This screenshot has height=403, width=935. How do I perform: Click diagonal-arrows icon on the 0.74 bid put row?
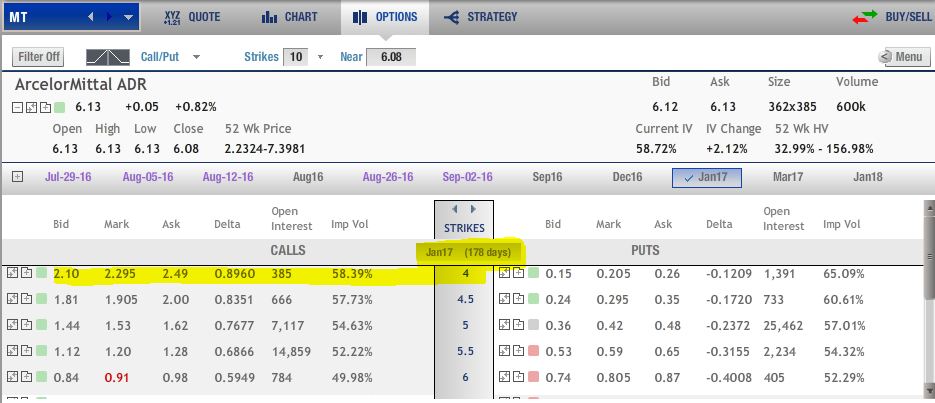(504, 377)
